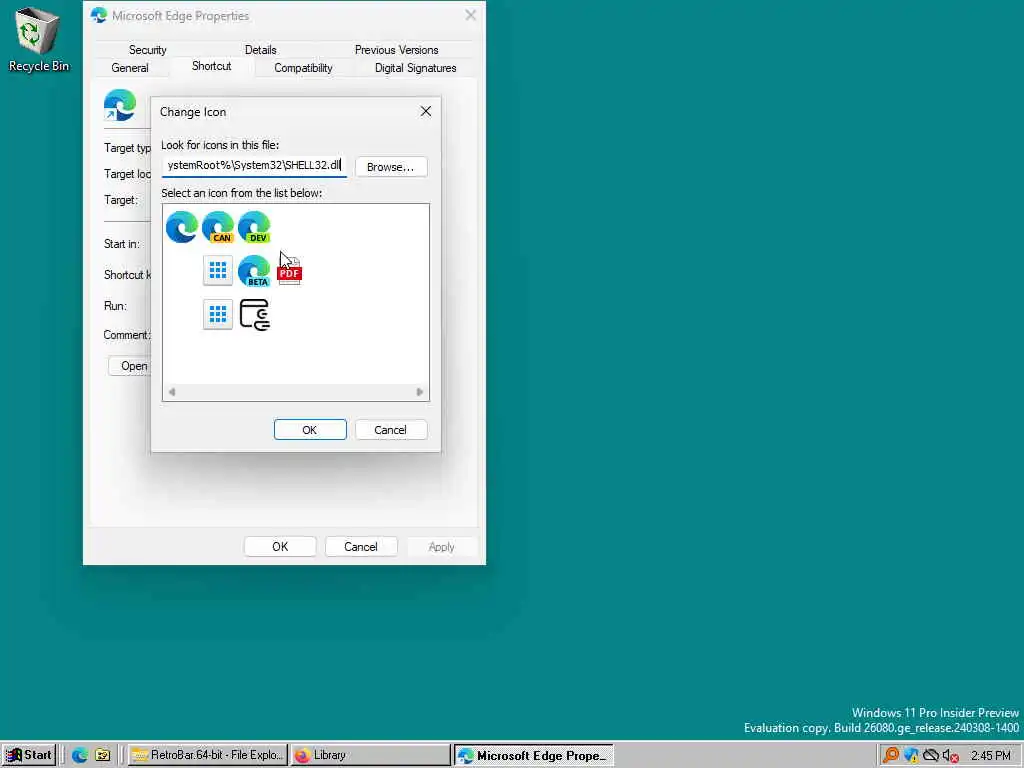Click Microsoft Edge Properties taskbar button
Image resolution: width=1024 pixels, height=768 pixels.
click(x=534, y=755)
